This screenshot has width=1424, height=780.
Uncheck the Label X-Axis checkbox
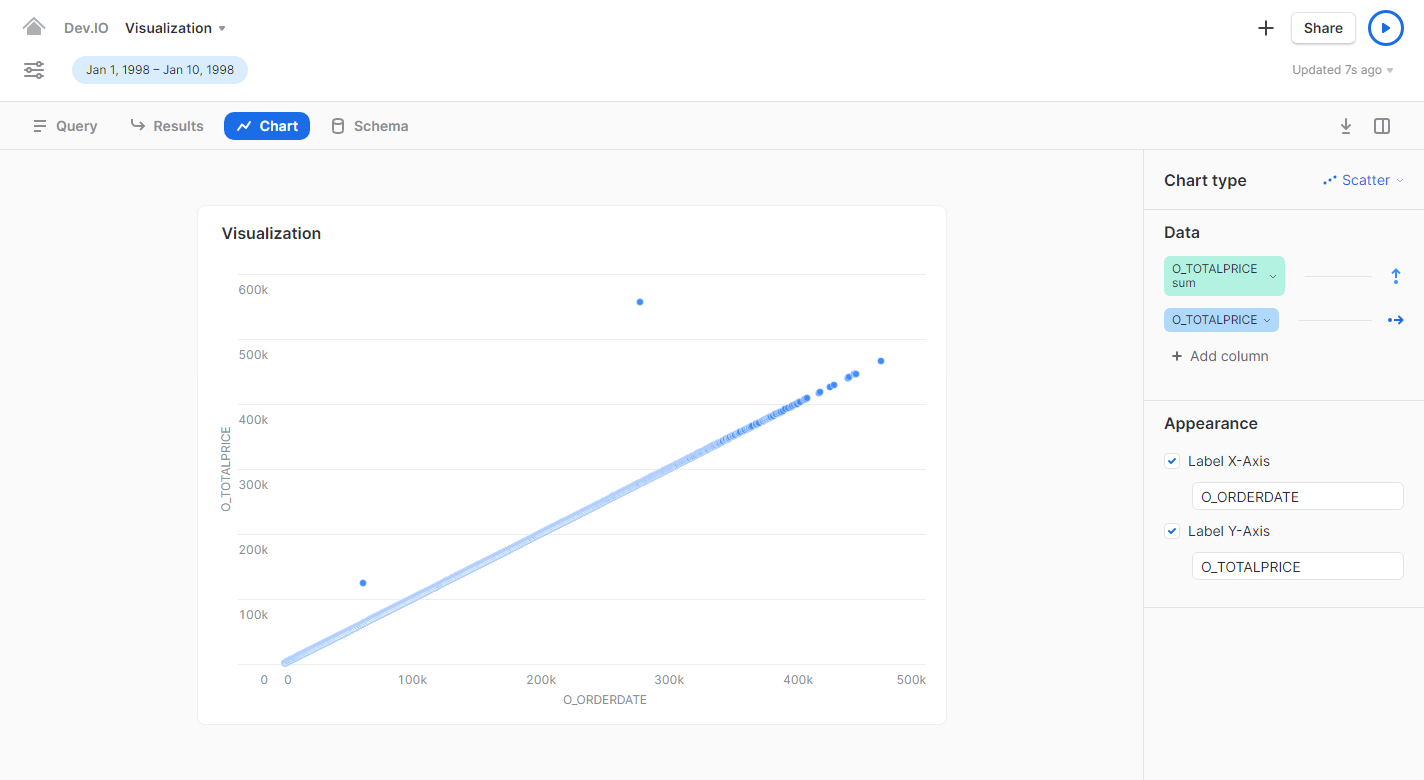(x=1172, y=461)
